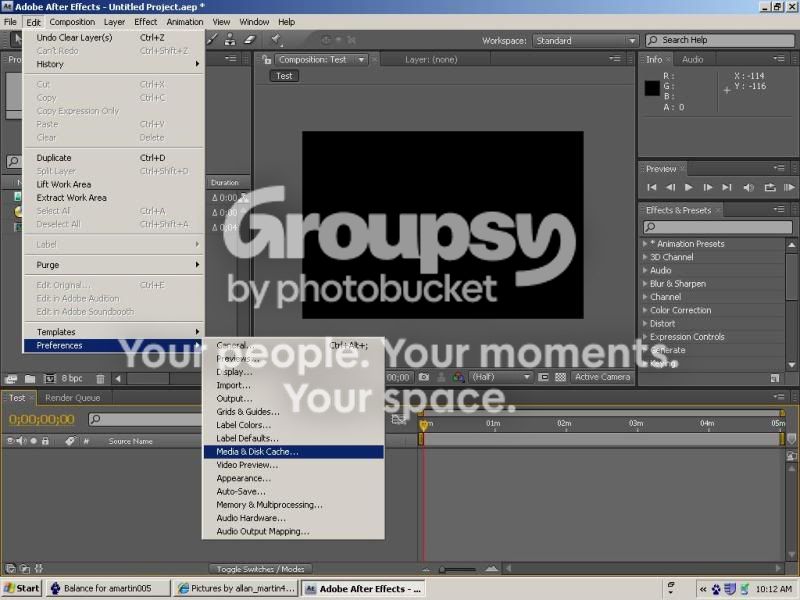Click the search icon in Search Help

pos(652,40)
